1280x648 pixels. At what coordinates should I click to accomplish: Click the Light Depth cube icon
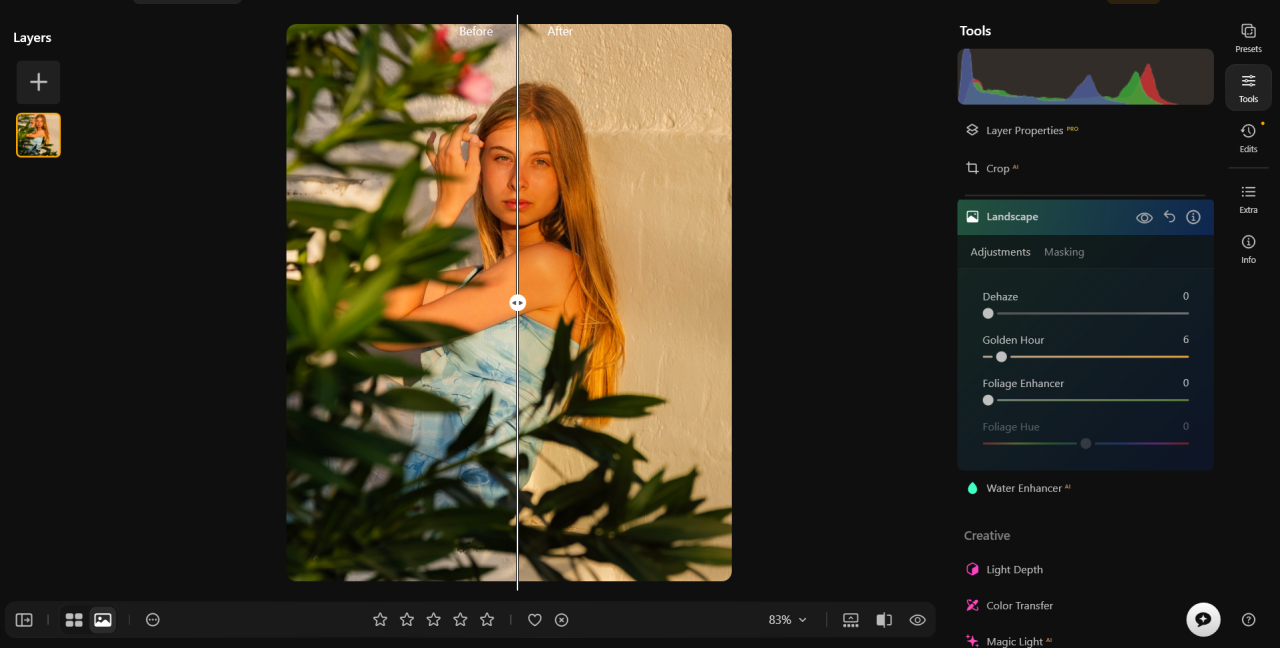pyautogui.click(x=972, y=570)
